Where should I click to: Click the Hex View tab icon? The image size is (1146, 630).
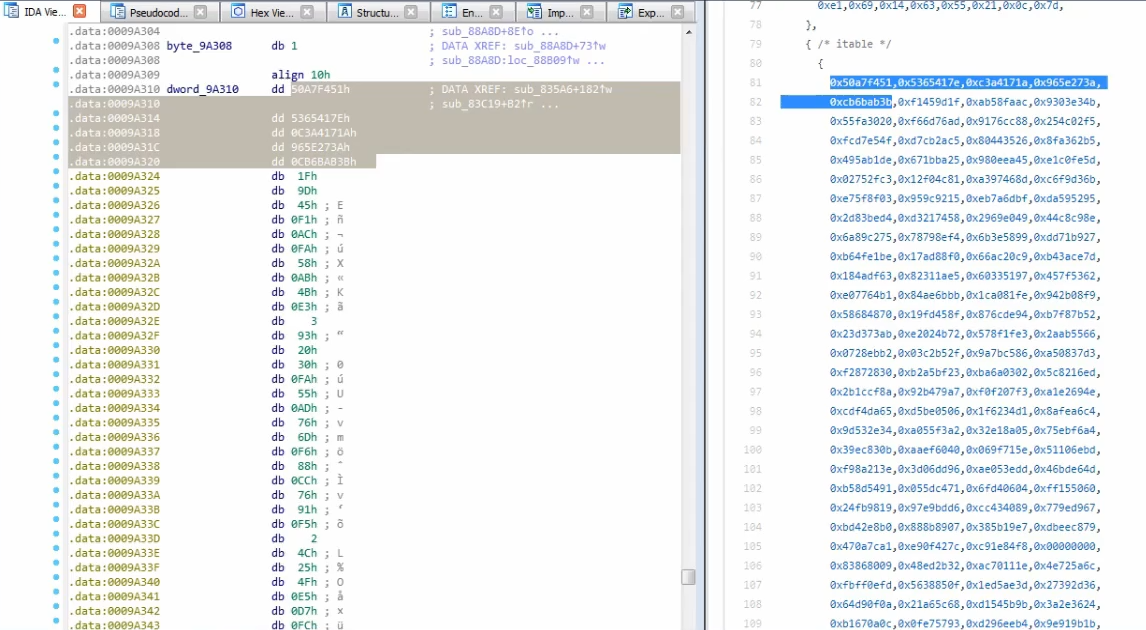point(236,11)
